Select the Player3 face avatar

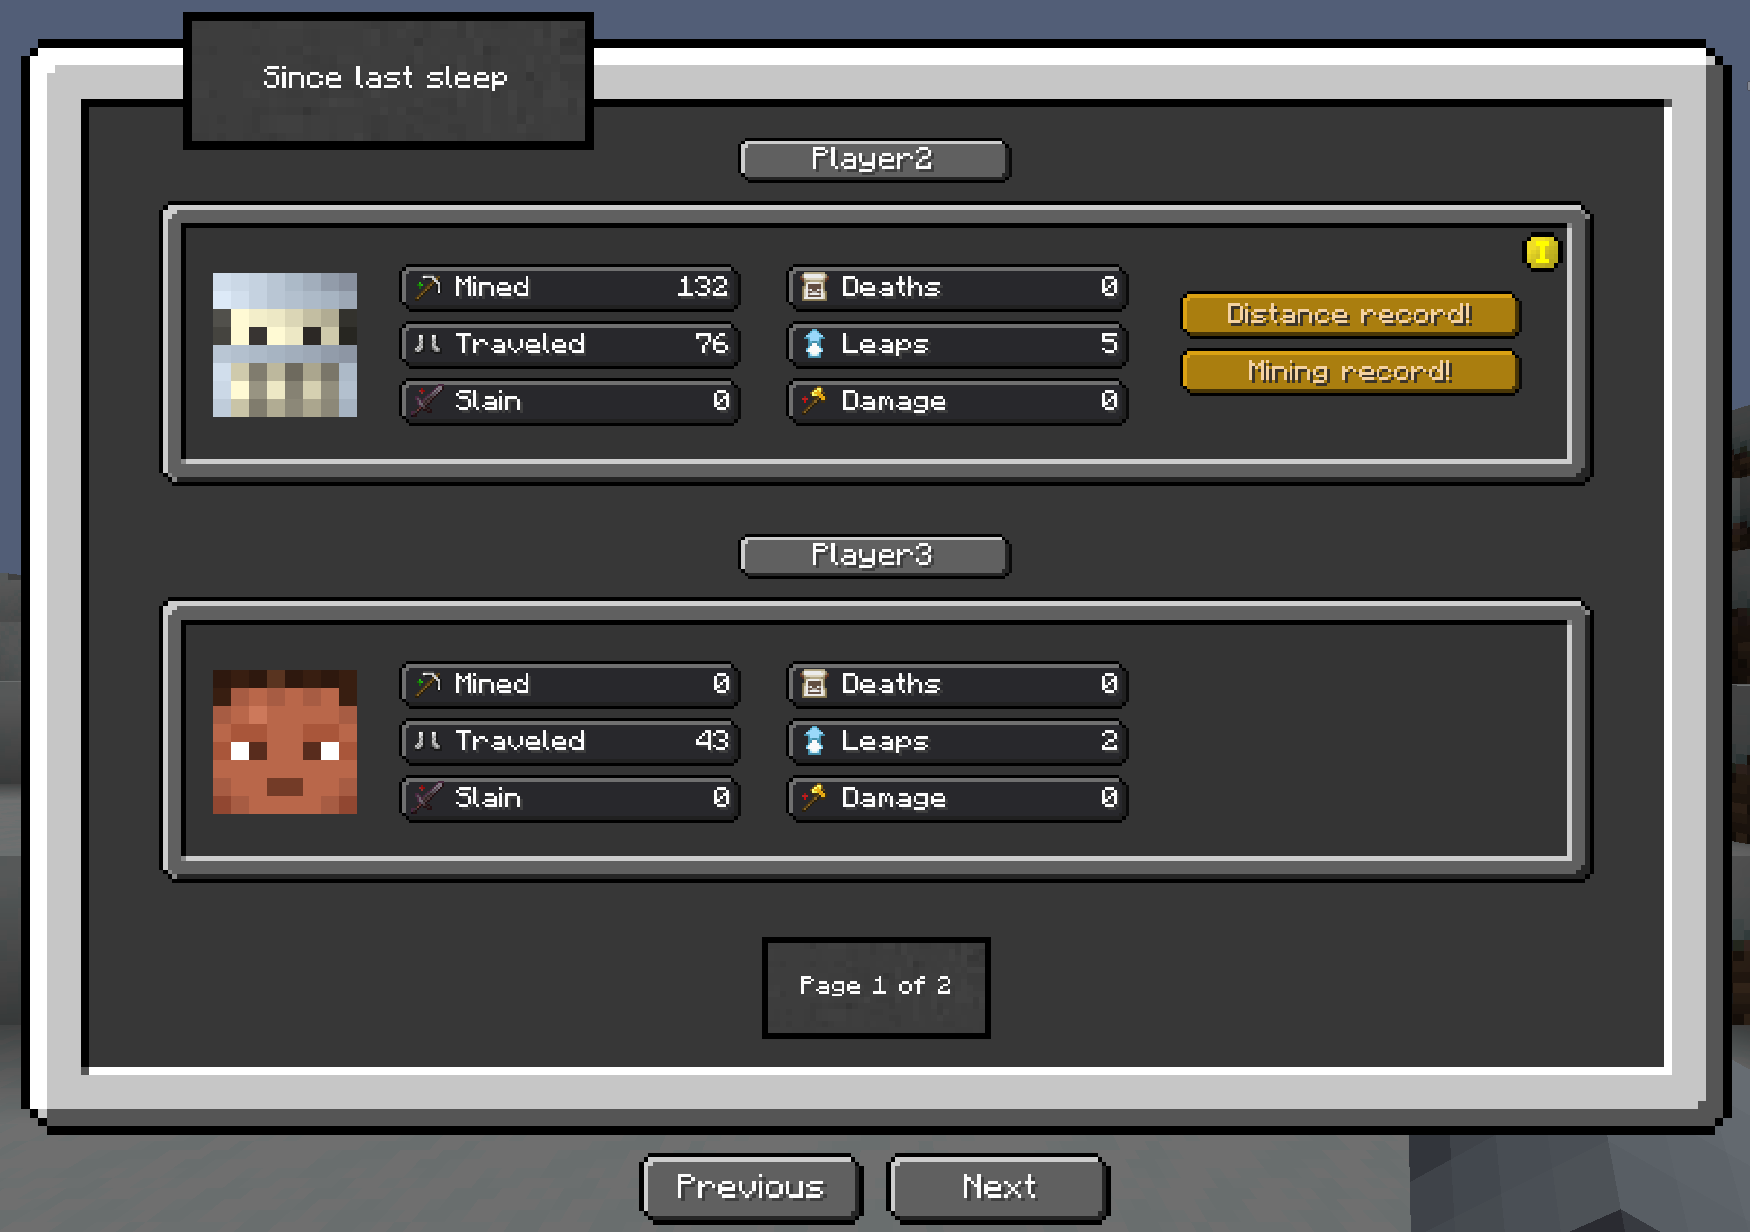pyautogui.click(x=285, y=742)
